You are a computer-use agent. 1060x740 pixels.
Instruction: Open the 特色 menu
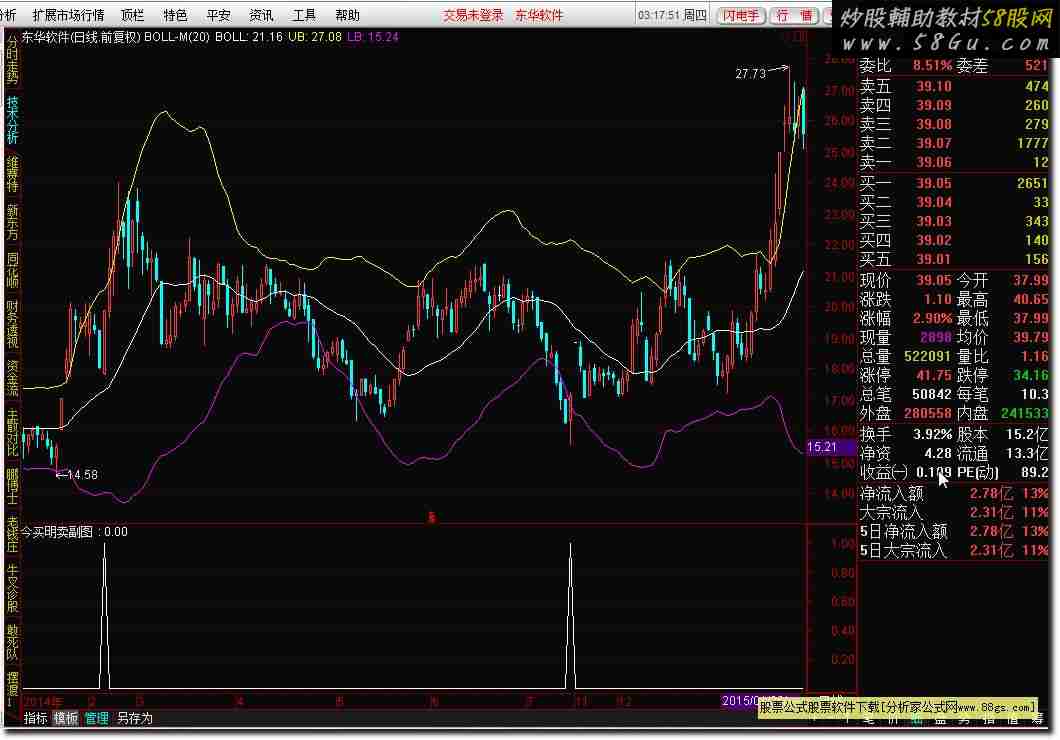175,15
